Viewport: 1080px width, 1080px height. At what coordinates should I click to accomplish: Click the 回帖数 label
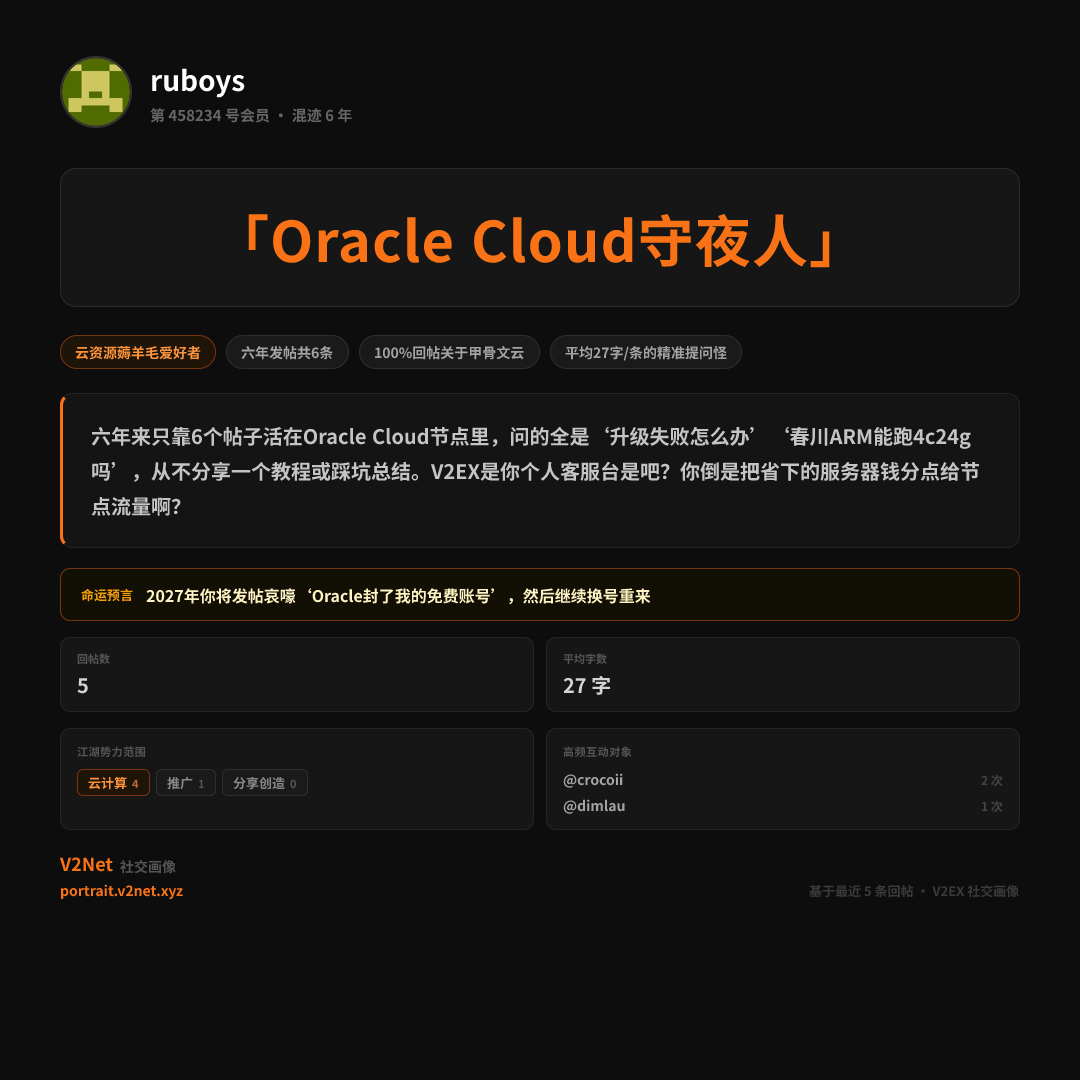pyautogui.click(x=93, y=658)
